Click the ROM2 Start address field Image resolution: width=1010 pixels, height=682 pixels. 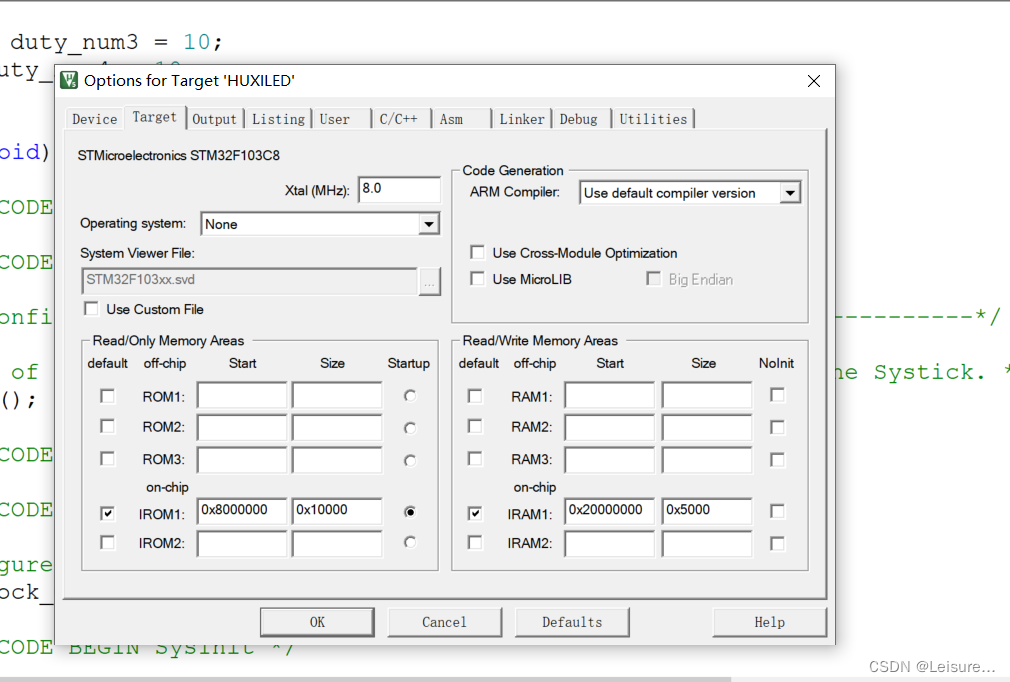pos(242,428)
